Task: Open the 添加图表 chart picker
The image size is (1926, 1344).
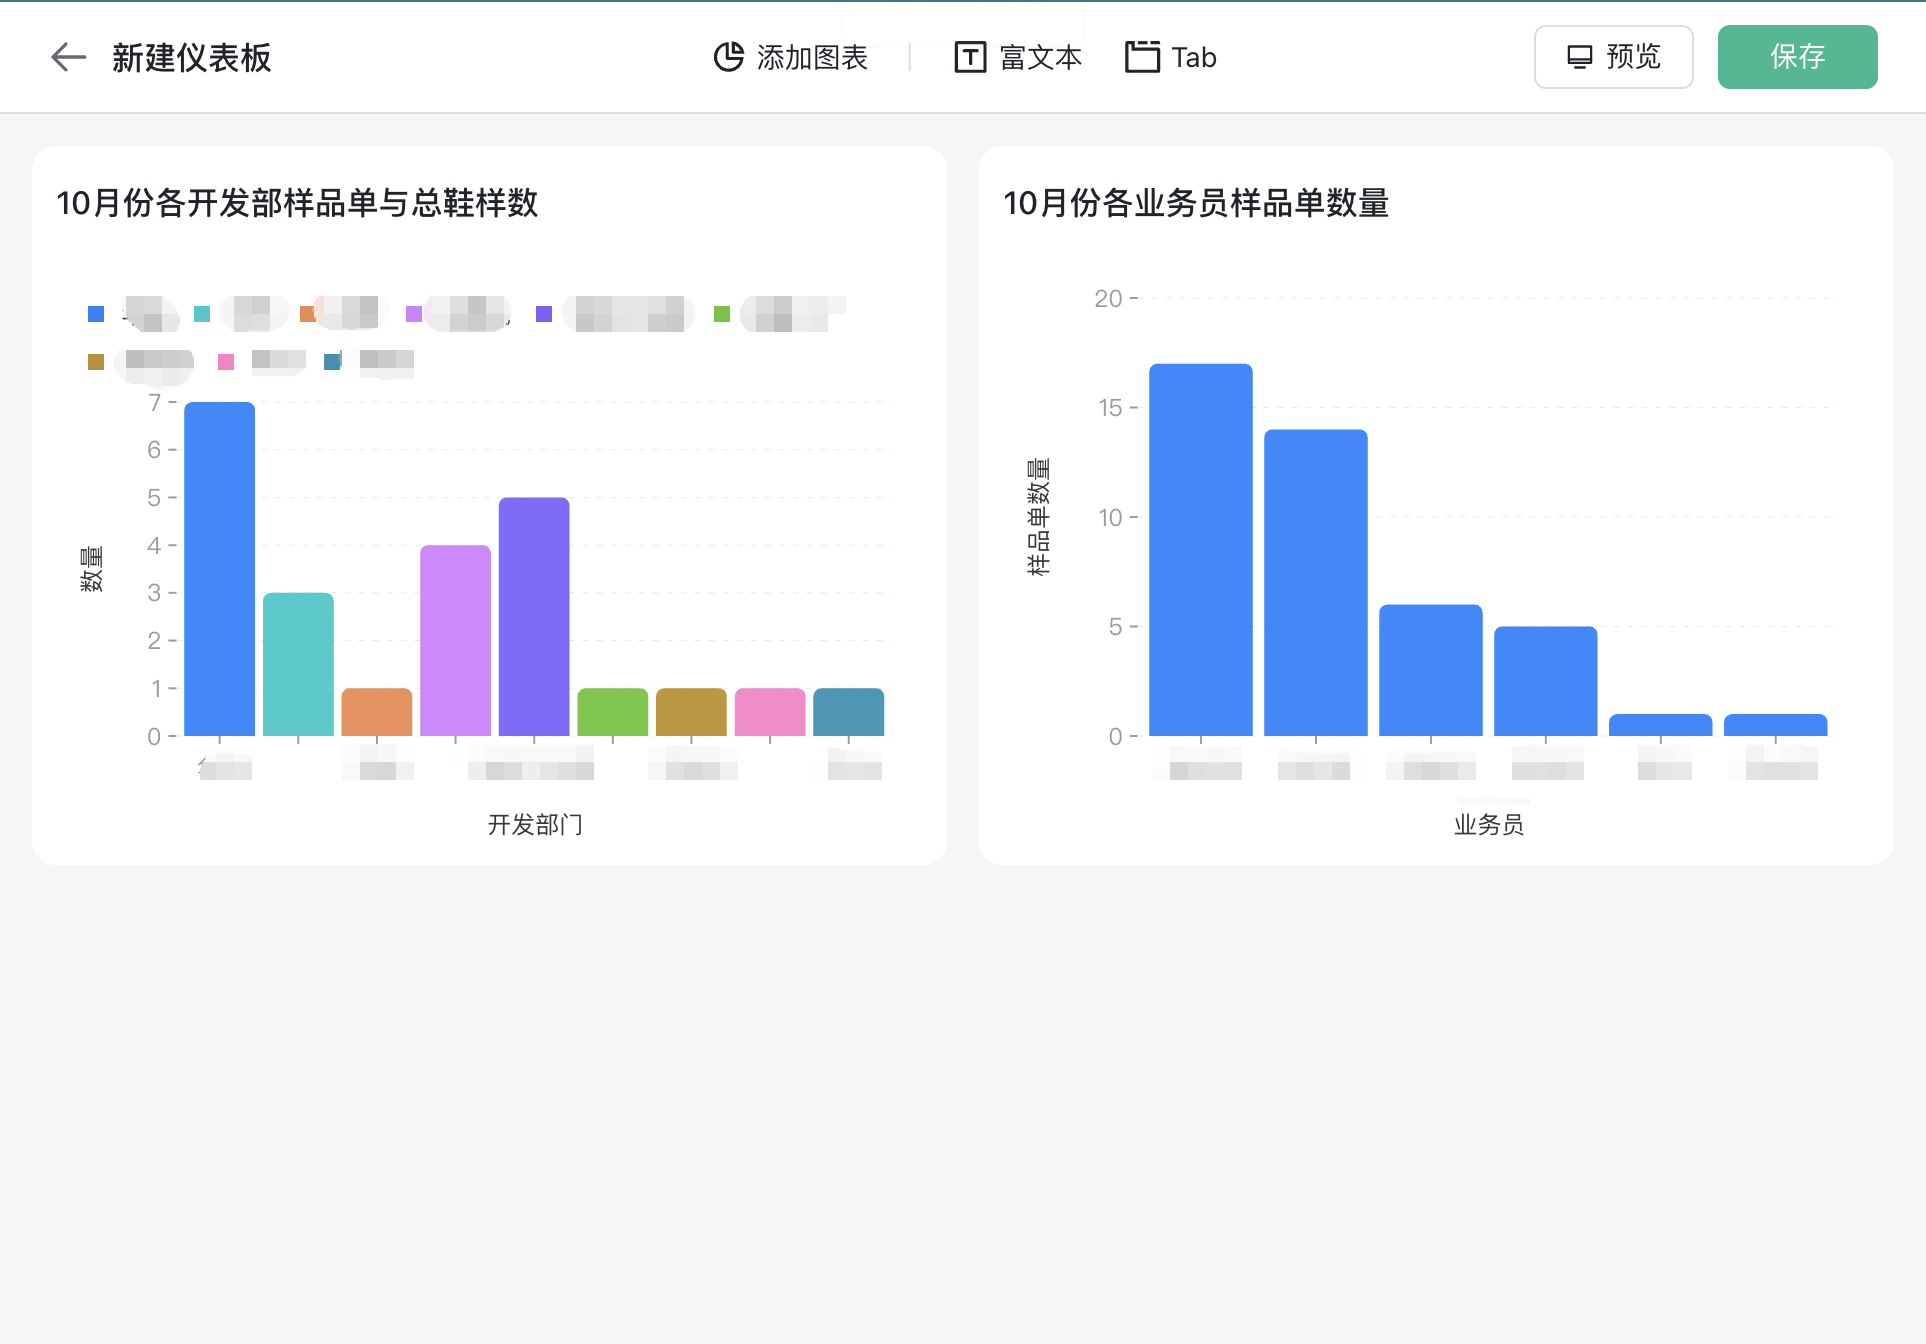Action: [x=811, y=57]
